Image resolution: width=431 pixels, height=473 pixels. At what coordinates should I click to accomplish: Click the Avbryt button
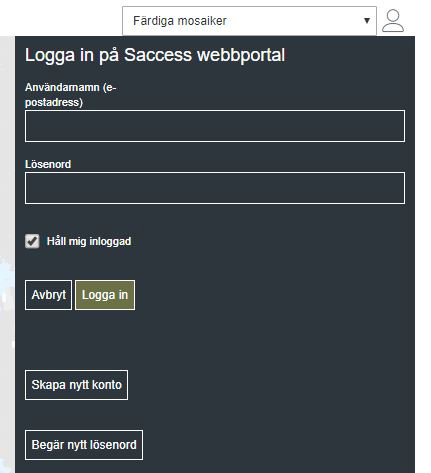[x=48, y=295]
